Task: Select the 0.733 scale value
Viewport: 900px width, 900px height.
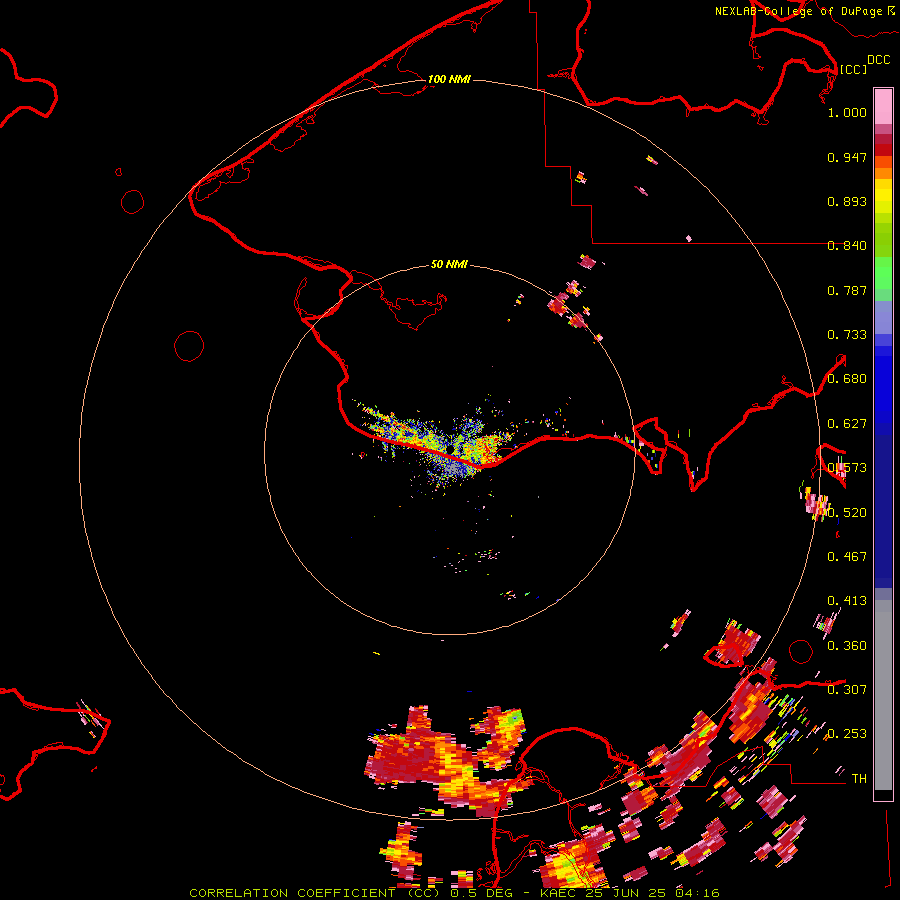Action: [x=847, y=335]
